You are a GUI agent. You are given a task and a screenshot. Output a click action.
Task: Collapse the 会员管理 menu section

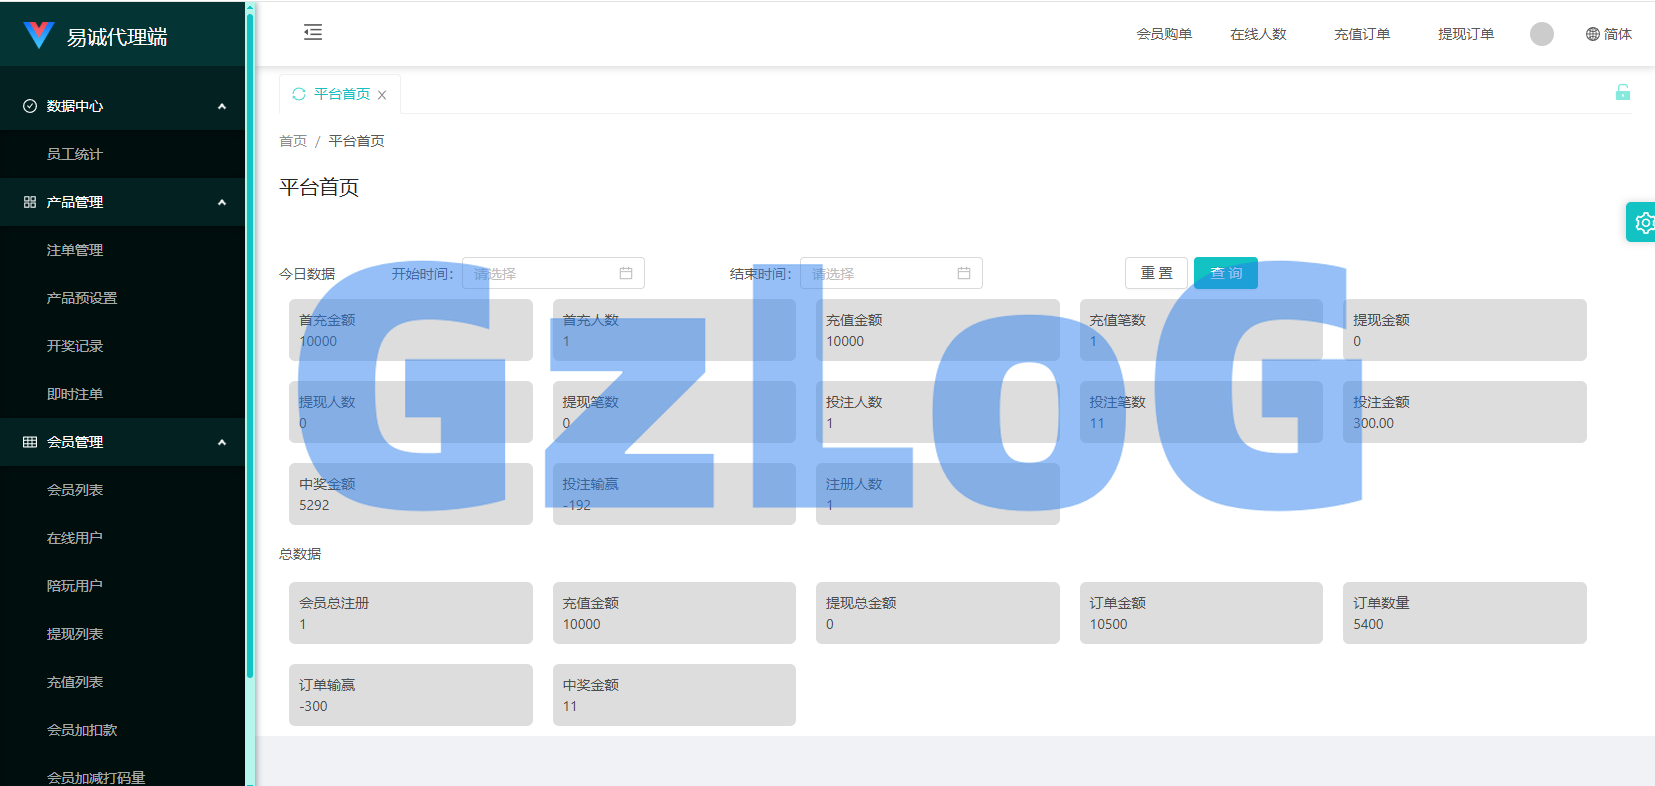coord(222,442)
